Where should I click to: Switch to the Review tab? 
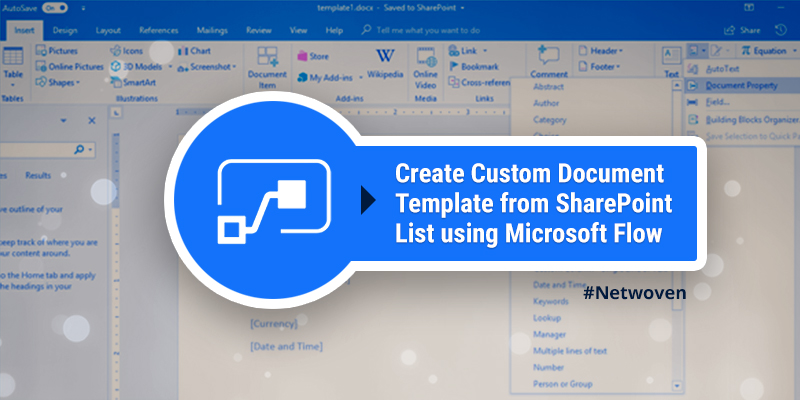(259, 31)
